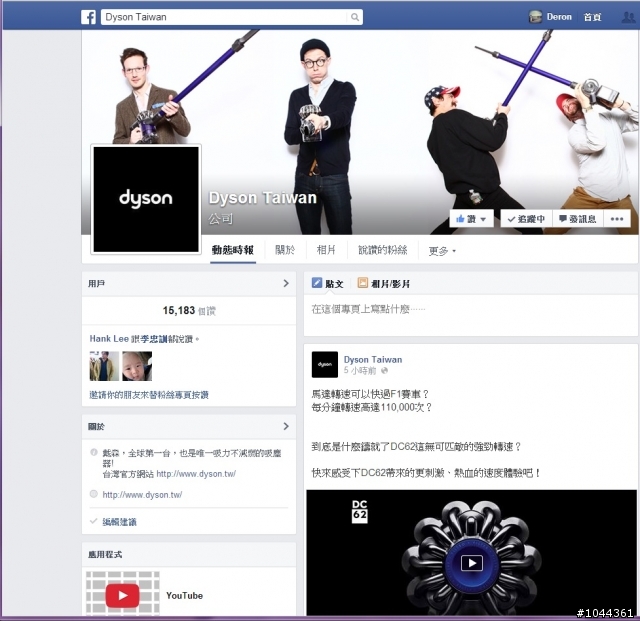Viewport: 640px width, 621px height.
Task: Switch to the 相片 Photos tab
Action: [x=326, y=250]
